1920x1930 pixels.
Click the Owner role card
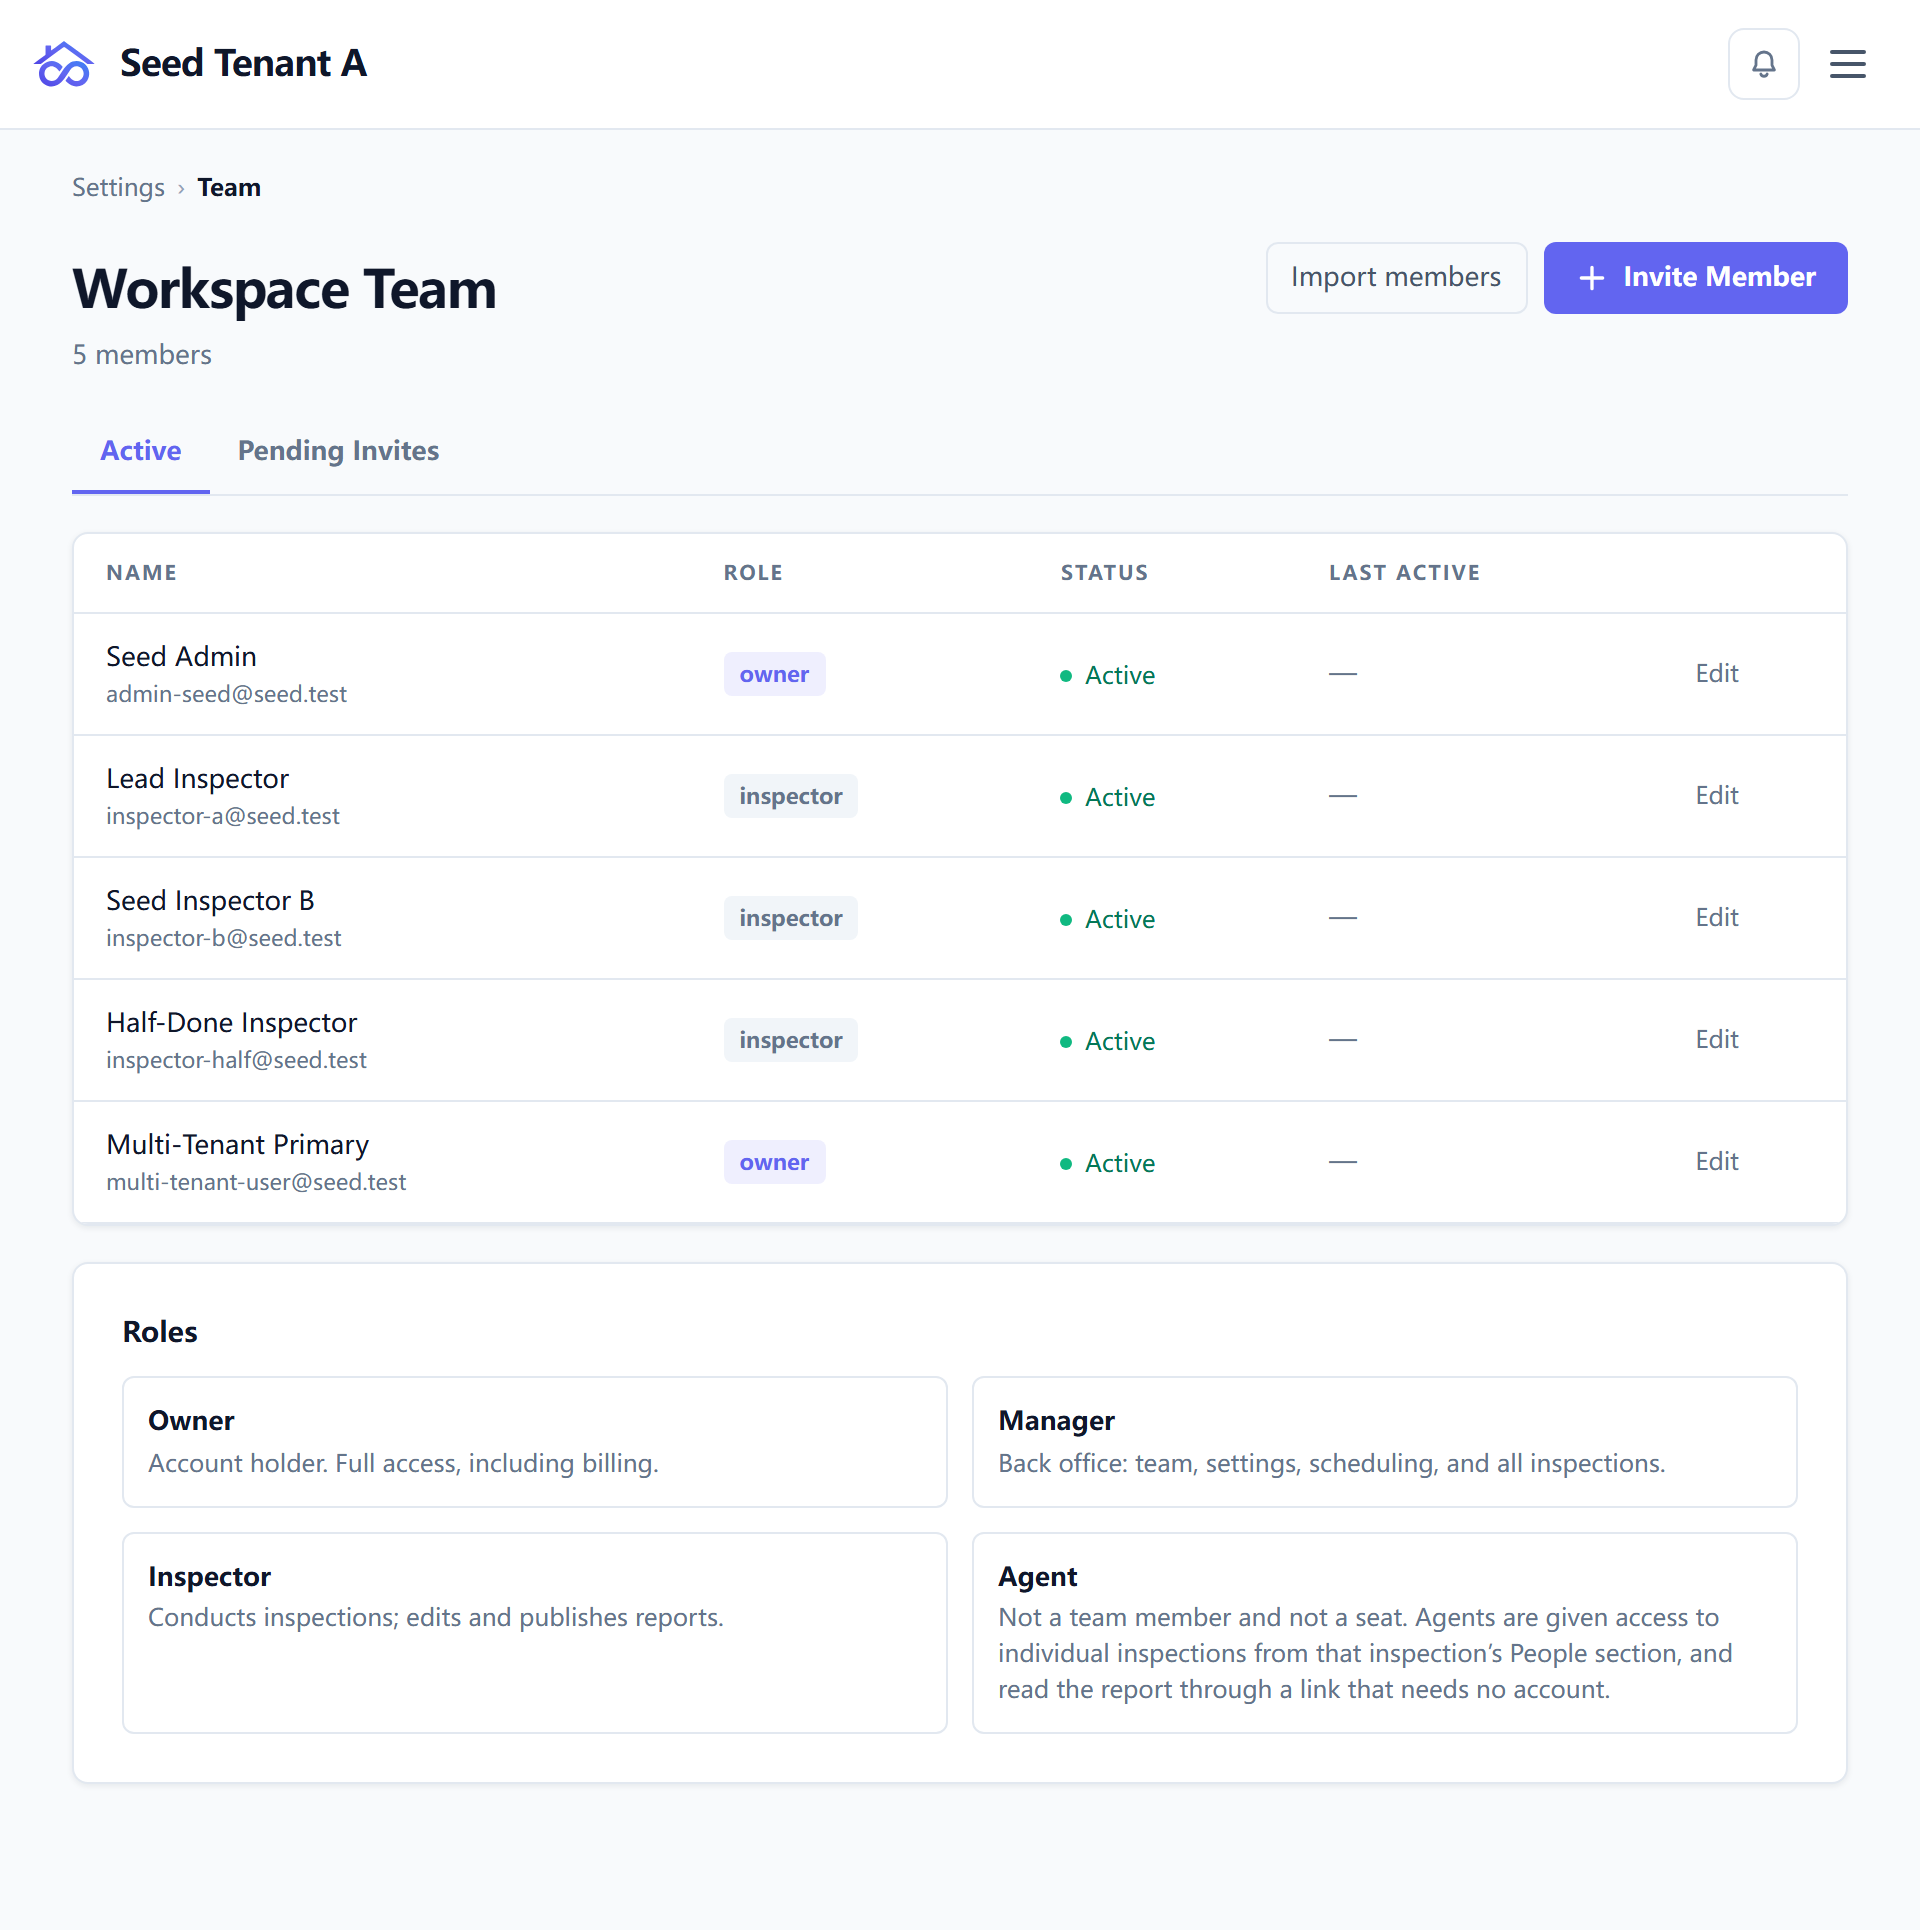point(534,1442)
